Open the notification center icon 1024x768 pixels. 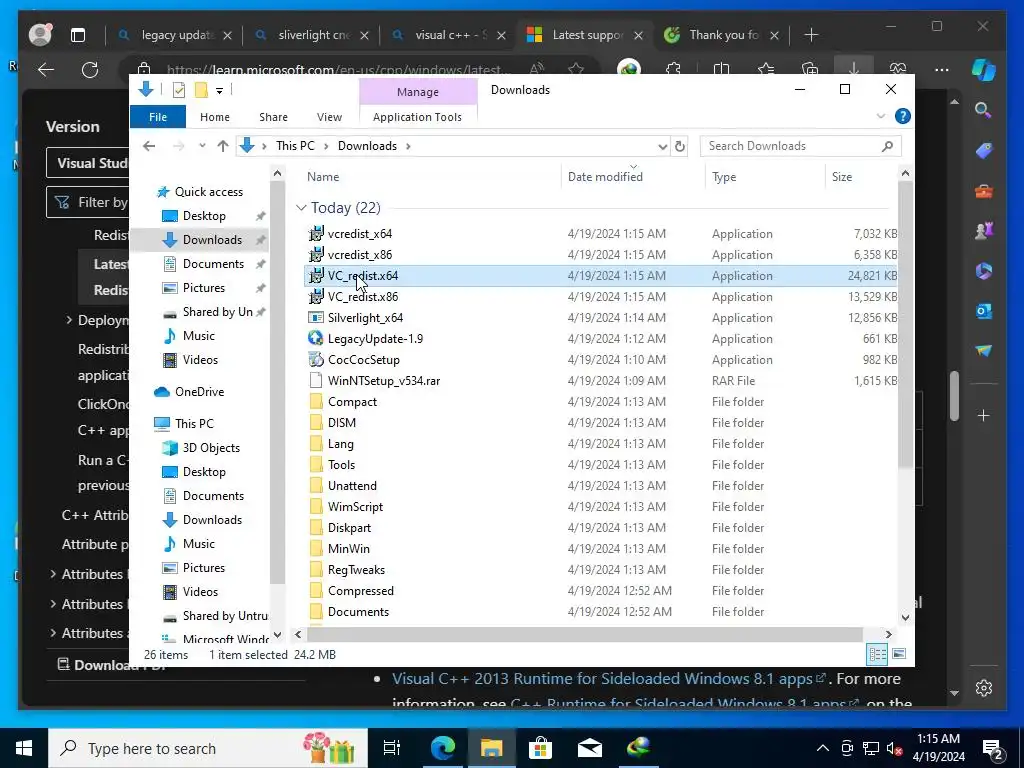click(993, 748)
